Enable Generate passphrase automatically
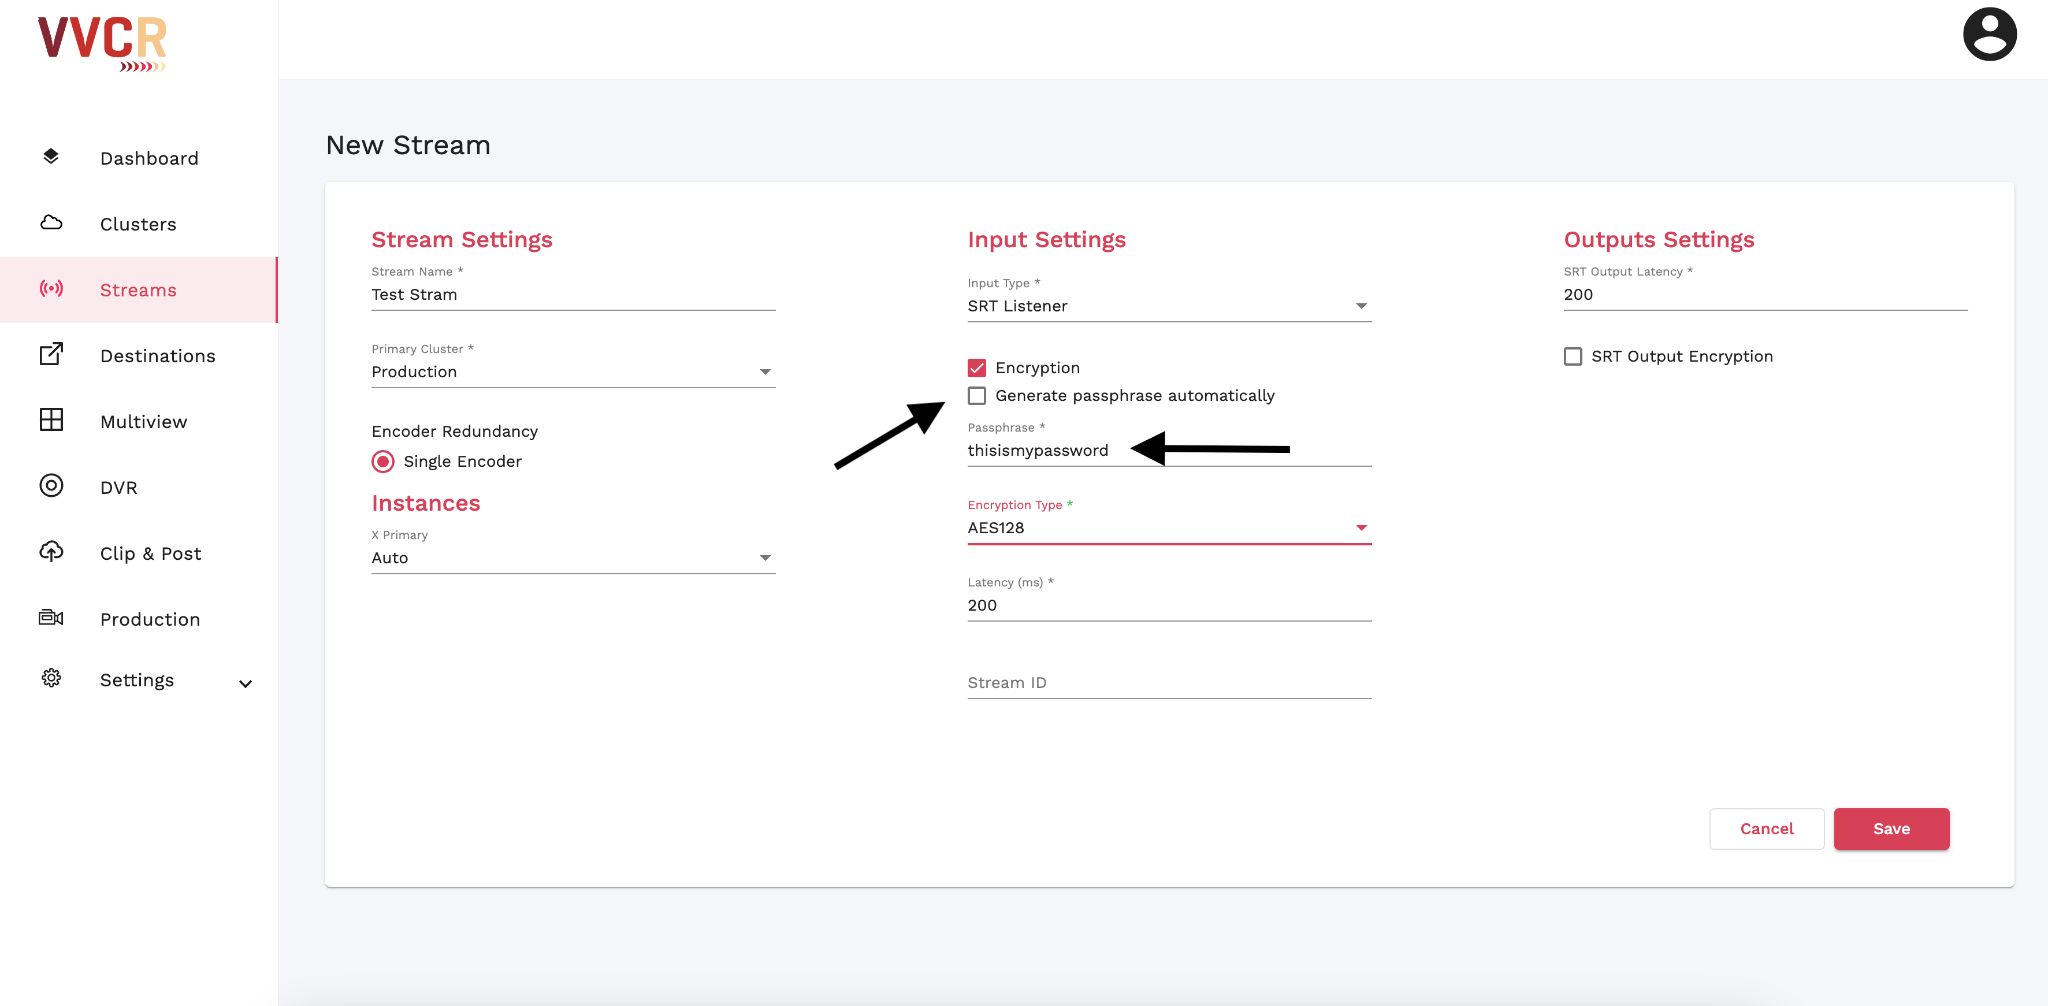Viewport: 2048px width, 1006px height. pyautogui.click(x=977, y=396)
